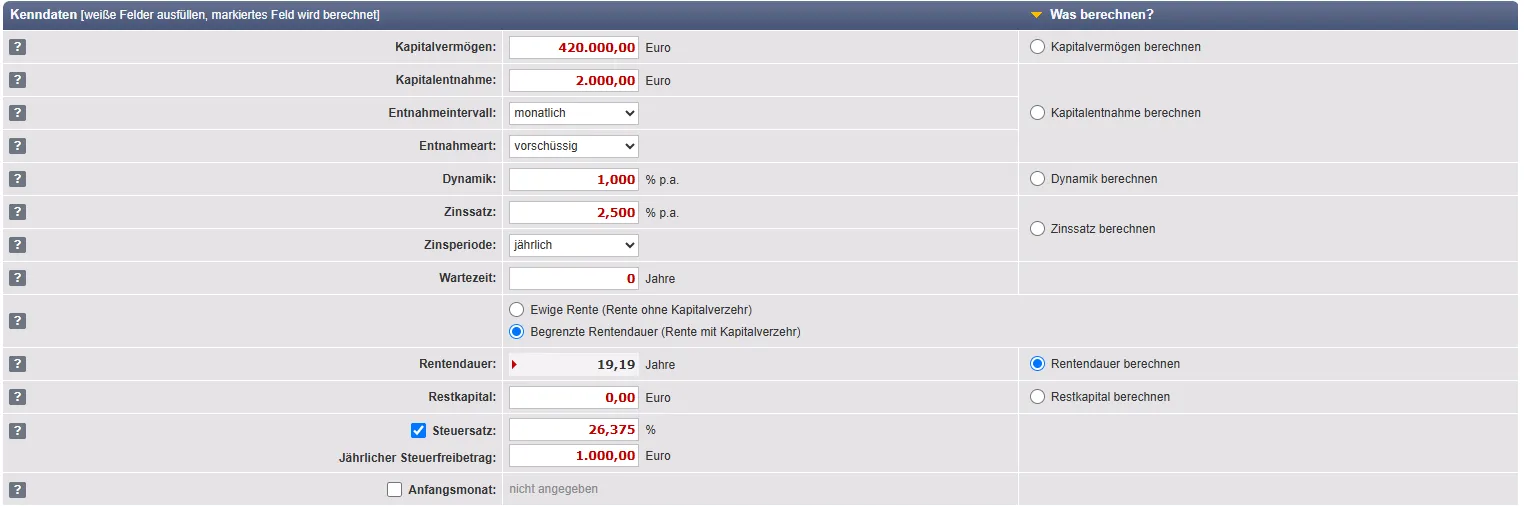
Task: Choose Restkapital berechnen radio button
Action: pyautogui.click(x=1037, y=397)
